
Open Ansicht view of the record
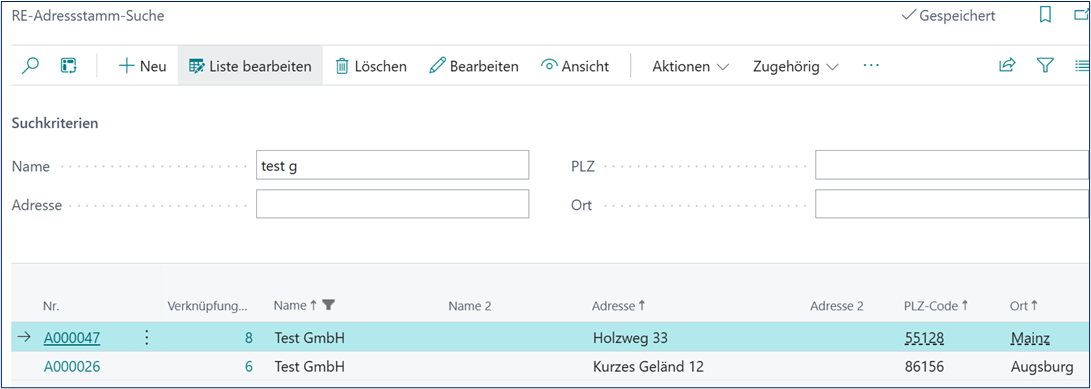(x=575, y=66)
